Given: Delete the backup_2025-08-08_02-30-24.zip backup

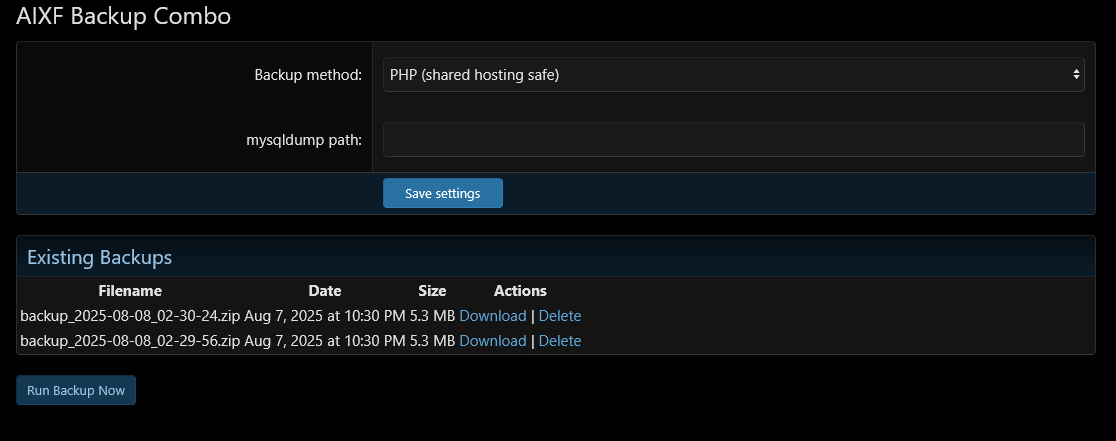Looking at the screenshot, I should (560, 316).
